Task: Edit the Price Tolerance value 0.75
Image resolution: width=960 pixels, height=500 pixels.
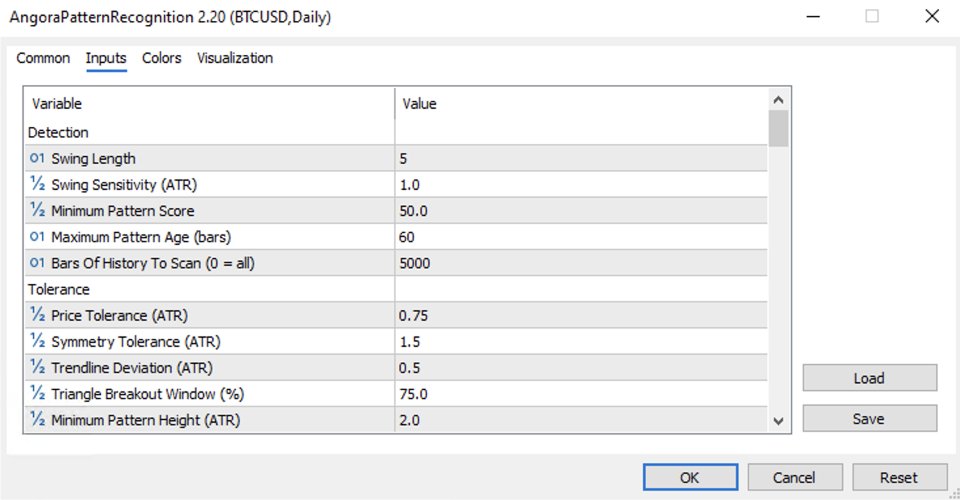Action: click(580, 315)
